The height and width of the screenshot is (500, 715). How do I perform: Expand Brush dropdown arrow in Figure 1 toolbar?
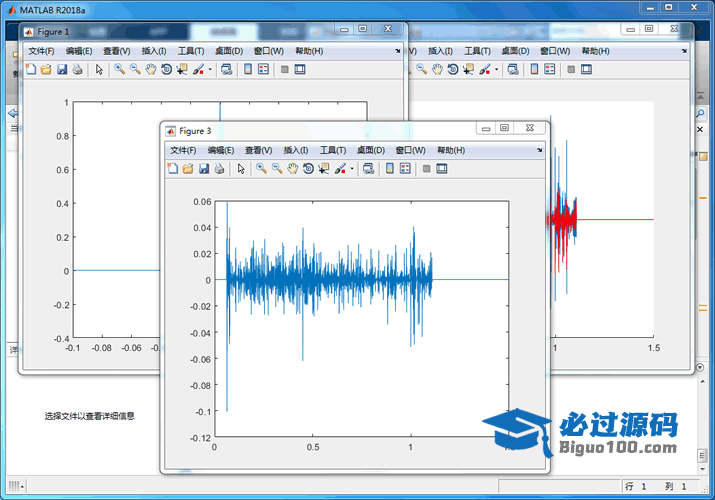click(x=210, y=70)
